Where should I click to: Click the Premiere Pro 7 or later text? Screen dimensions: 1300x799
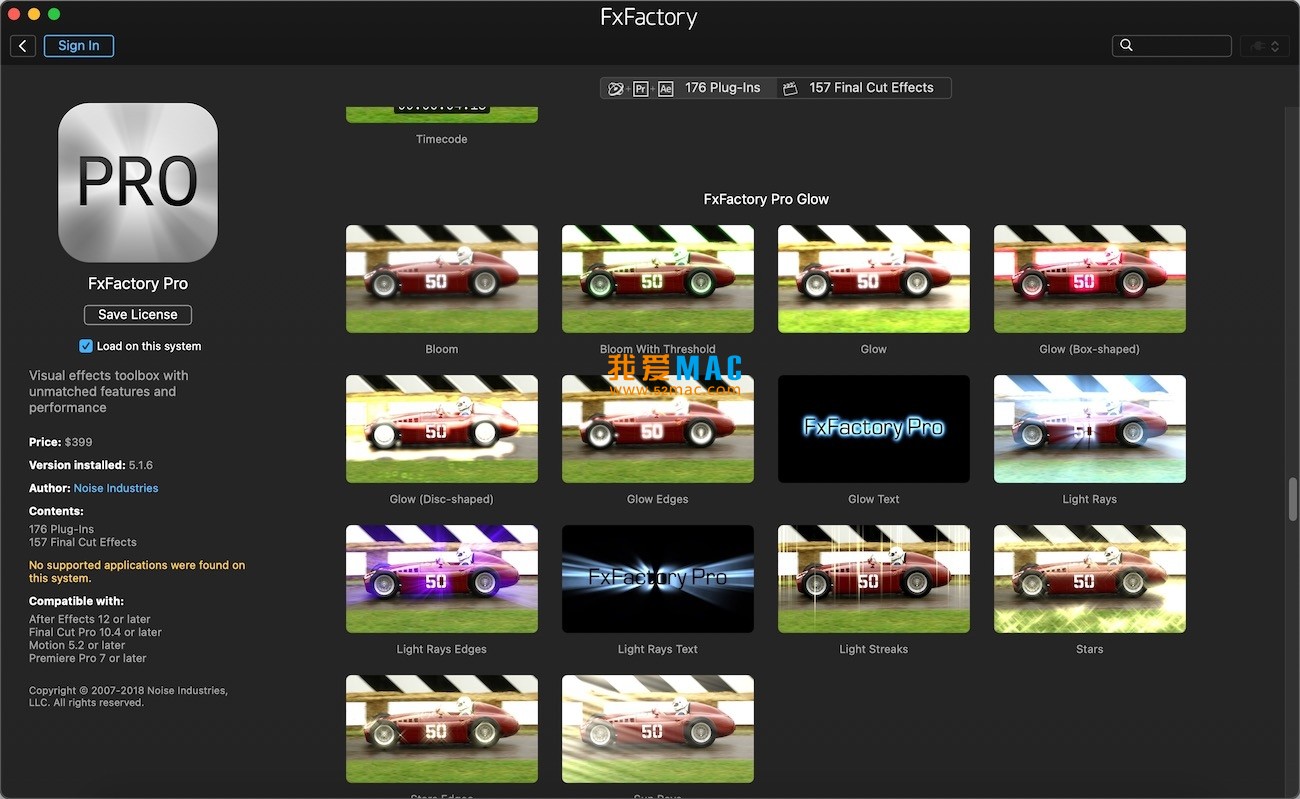[88, 658]
